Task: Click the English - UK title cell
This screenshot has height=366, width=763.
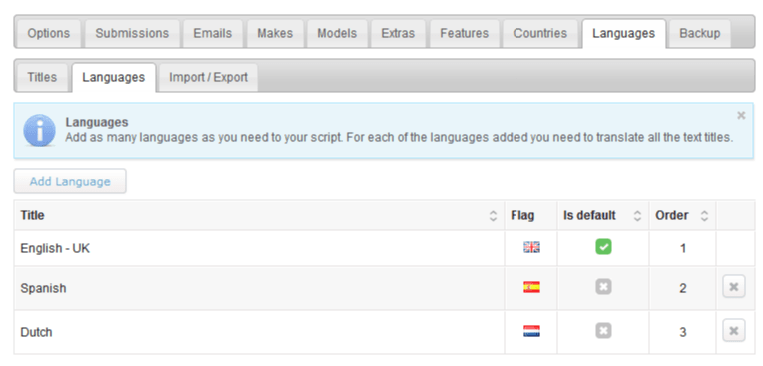Action: [259, 248]
